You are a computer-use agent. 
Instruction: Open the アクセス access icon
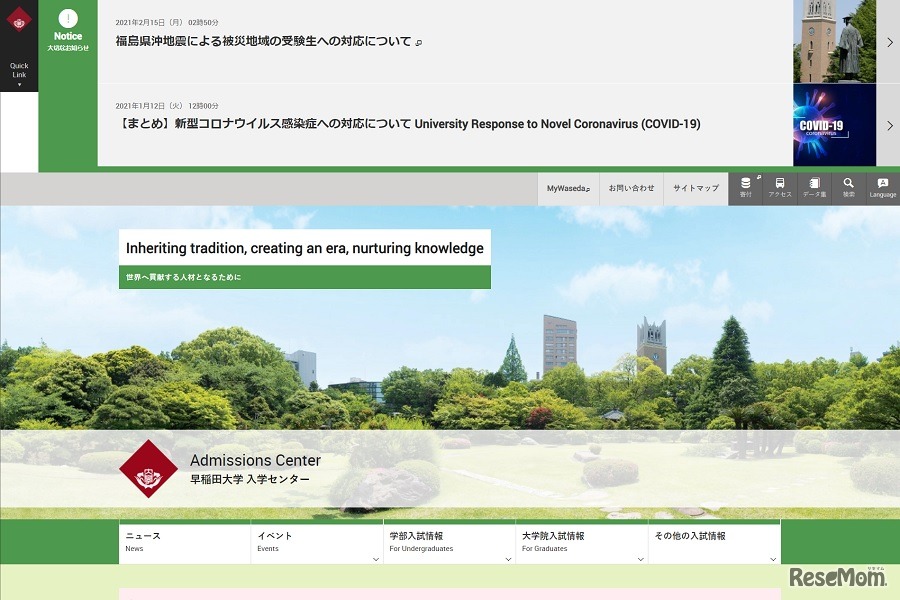click(x=779, y=186)
